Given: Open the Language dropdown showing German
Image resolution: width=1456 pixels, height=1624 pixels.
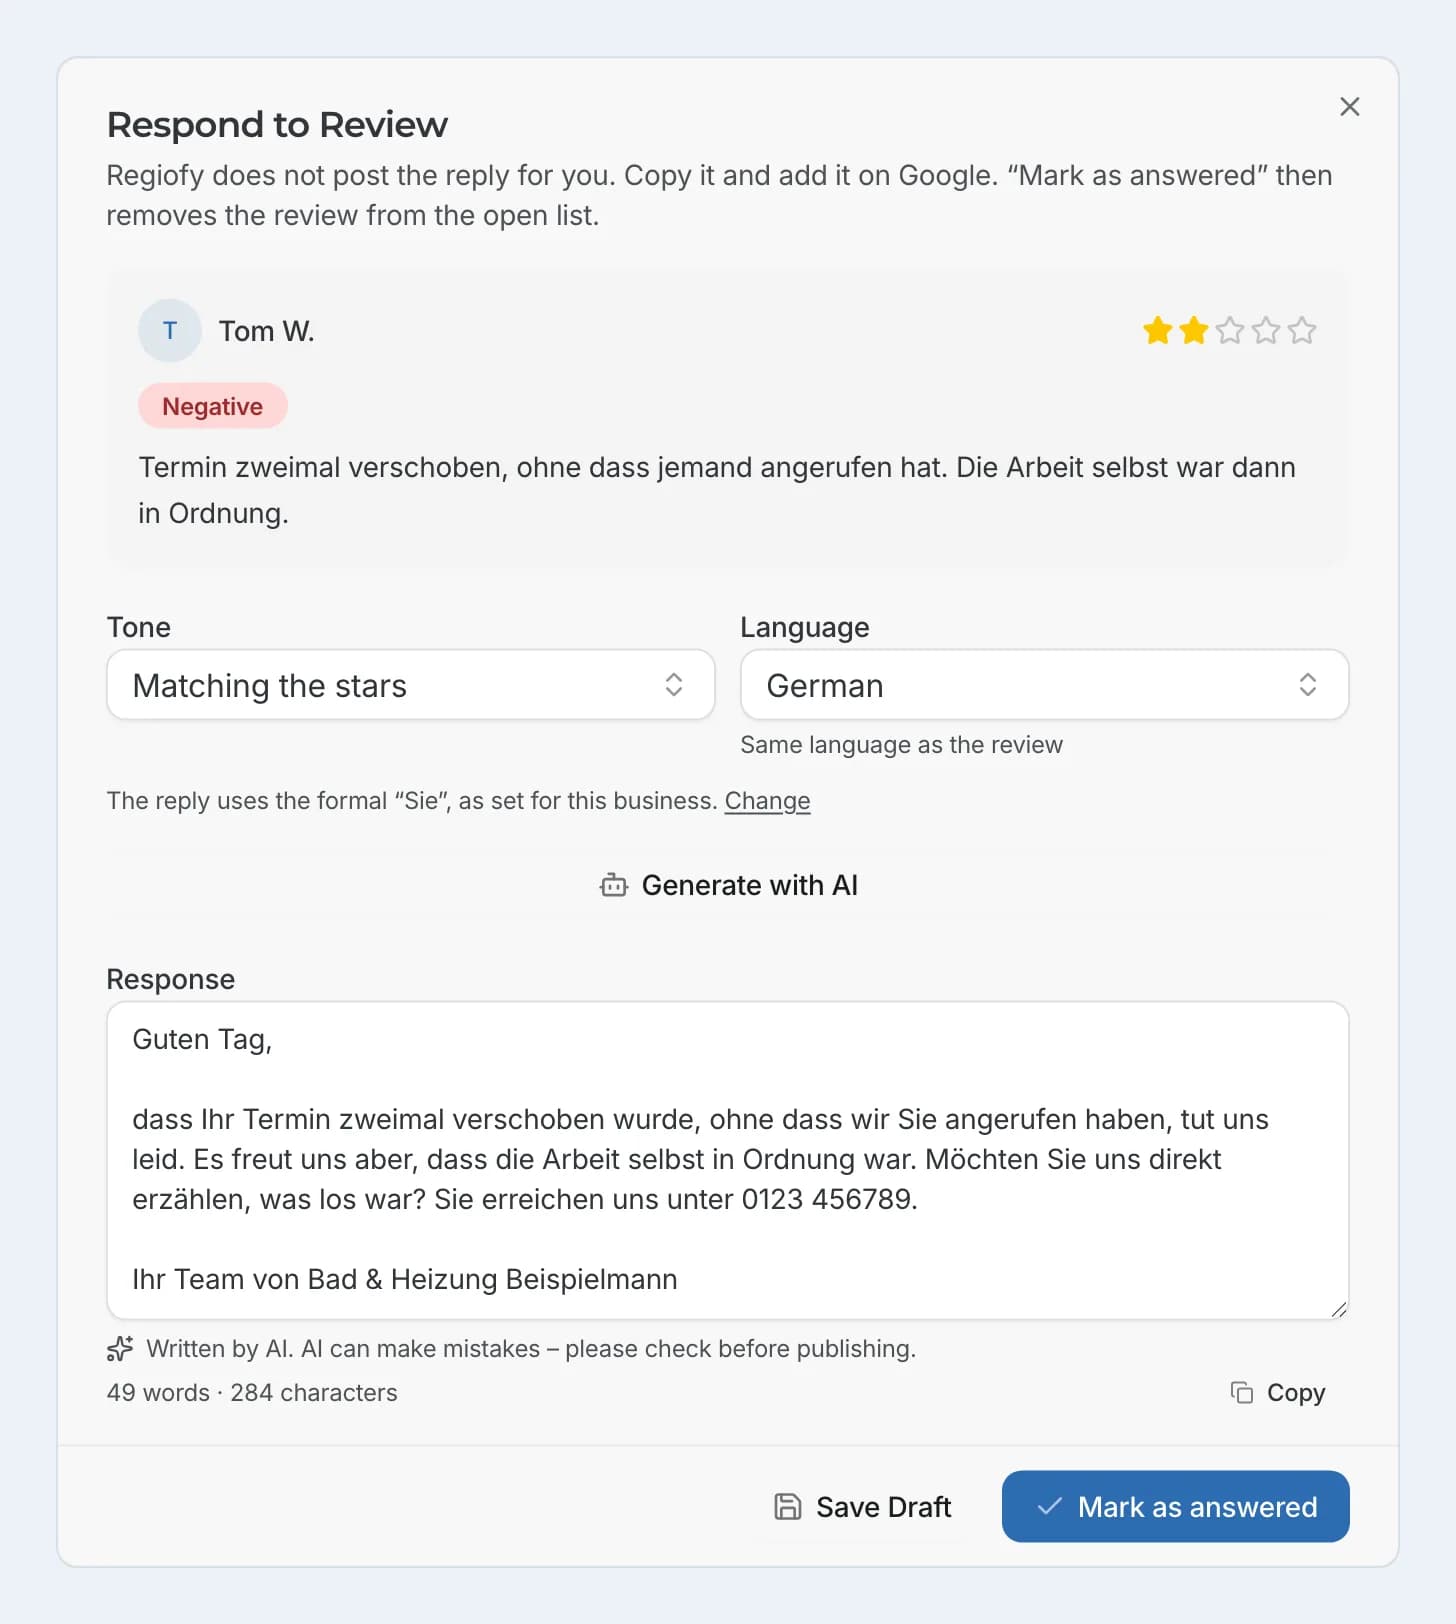Looking at the screenshot, I should (1044, 685).
